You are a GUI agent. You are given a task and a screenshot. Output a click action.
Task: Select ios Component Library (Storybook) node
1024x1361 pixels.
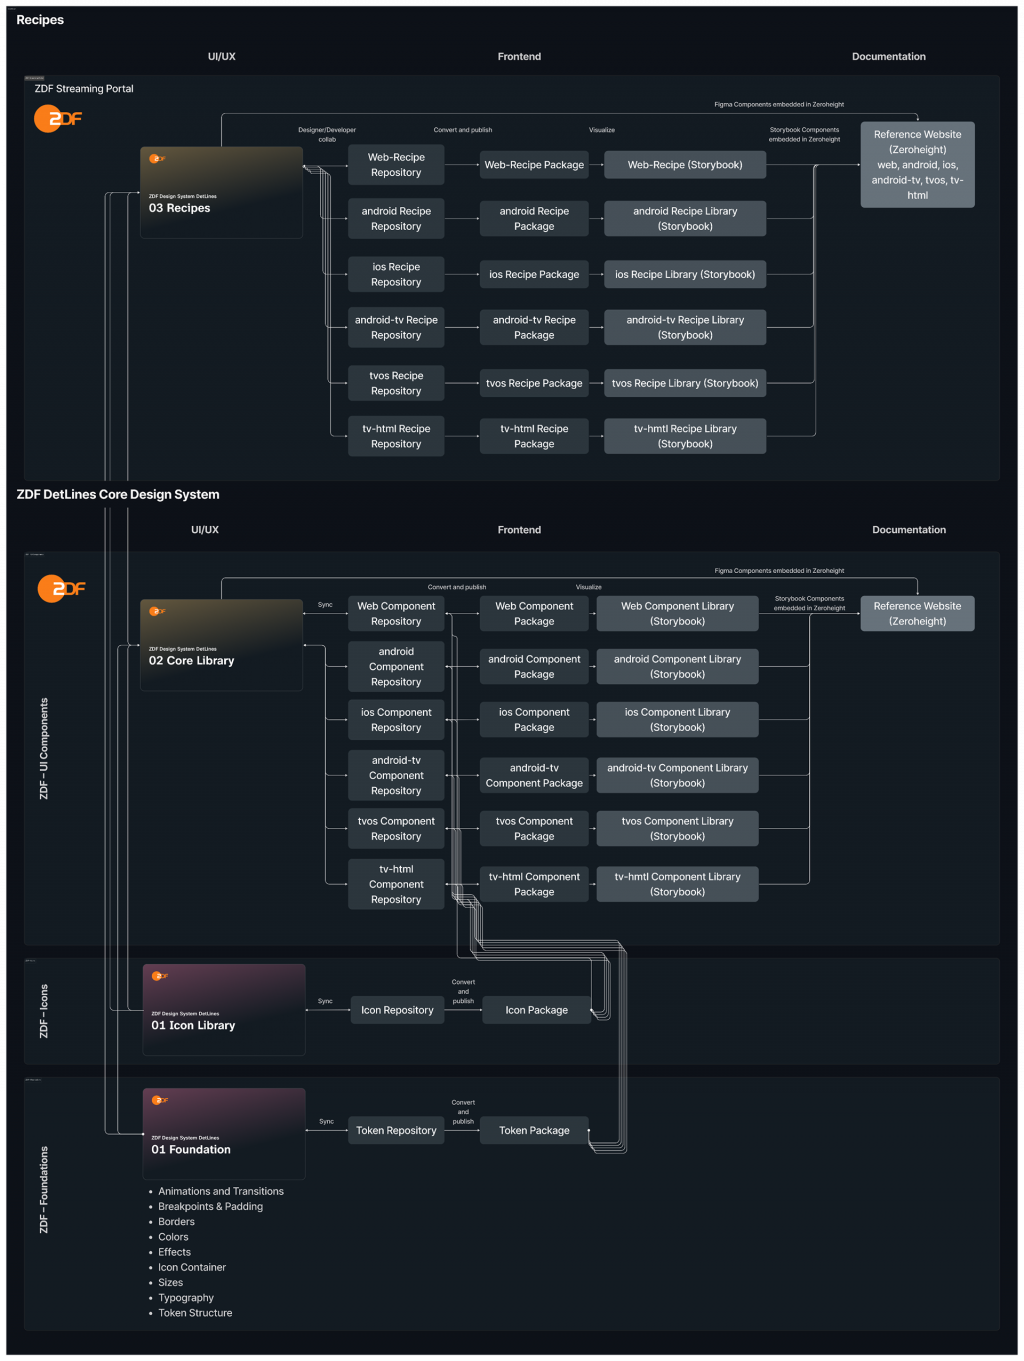(x=677, y=720)
